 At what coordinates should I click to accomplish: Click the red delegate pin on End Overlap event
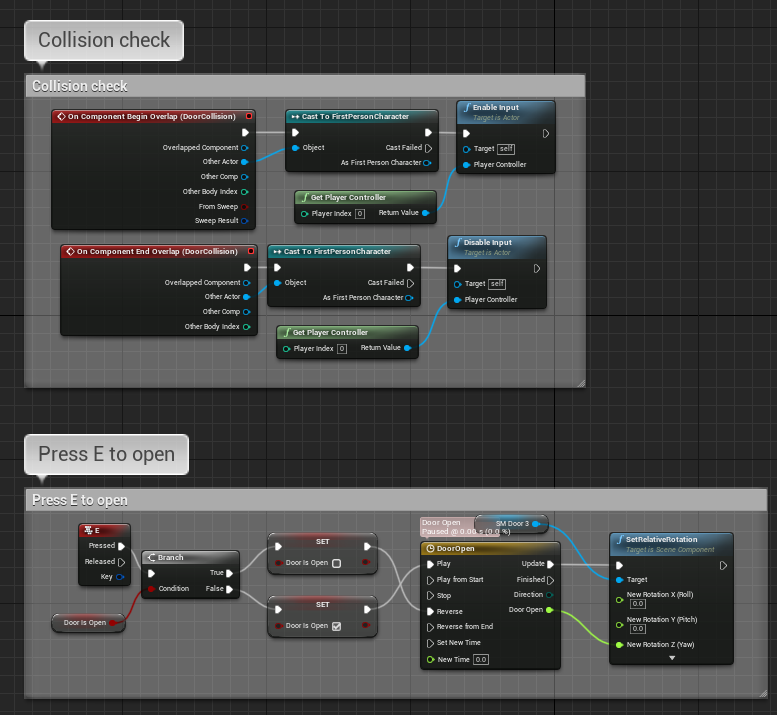pyautogui.click(x=248, y=252)
